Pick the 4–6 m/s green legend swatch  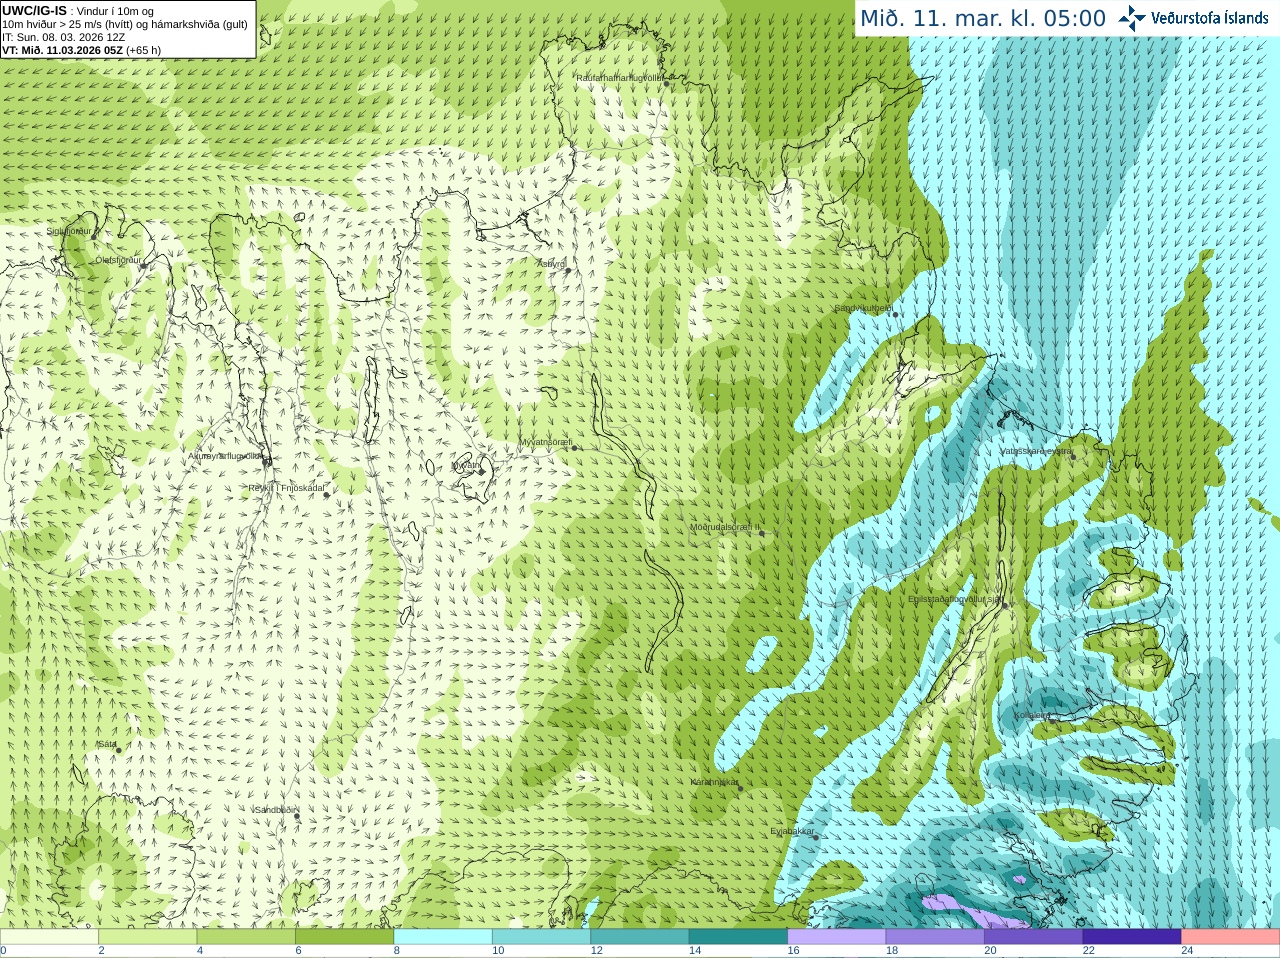click(x=246, y=937)
